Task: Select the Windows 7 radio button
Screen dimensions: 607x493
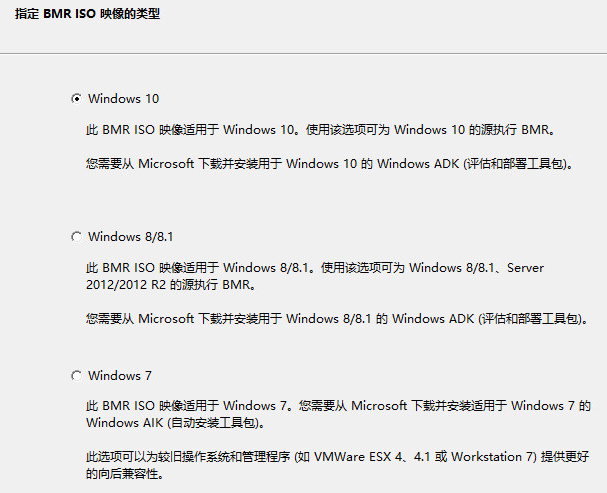Action: (x=76, y=376)
